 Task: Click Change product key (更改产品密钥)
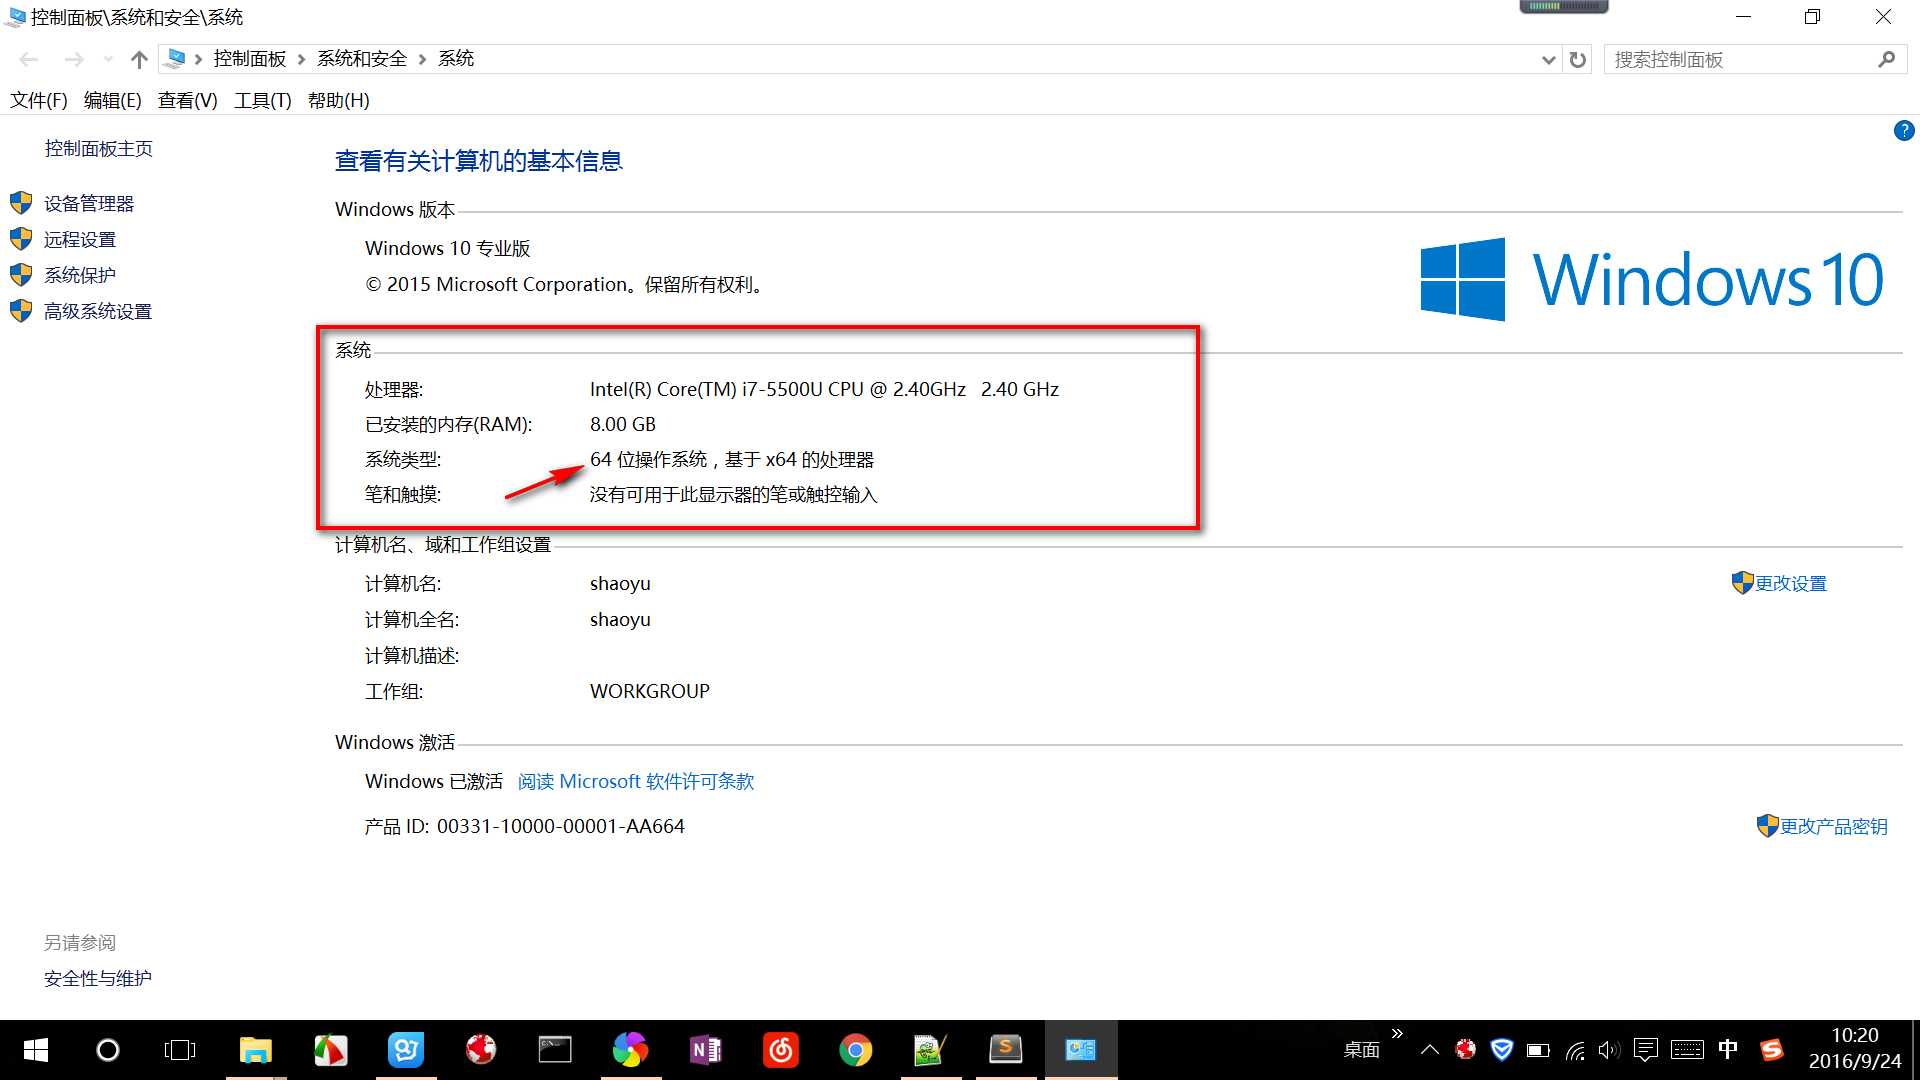(x=1834, y=827)
